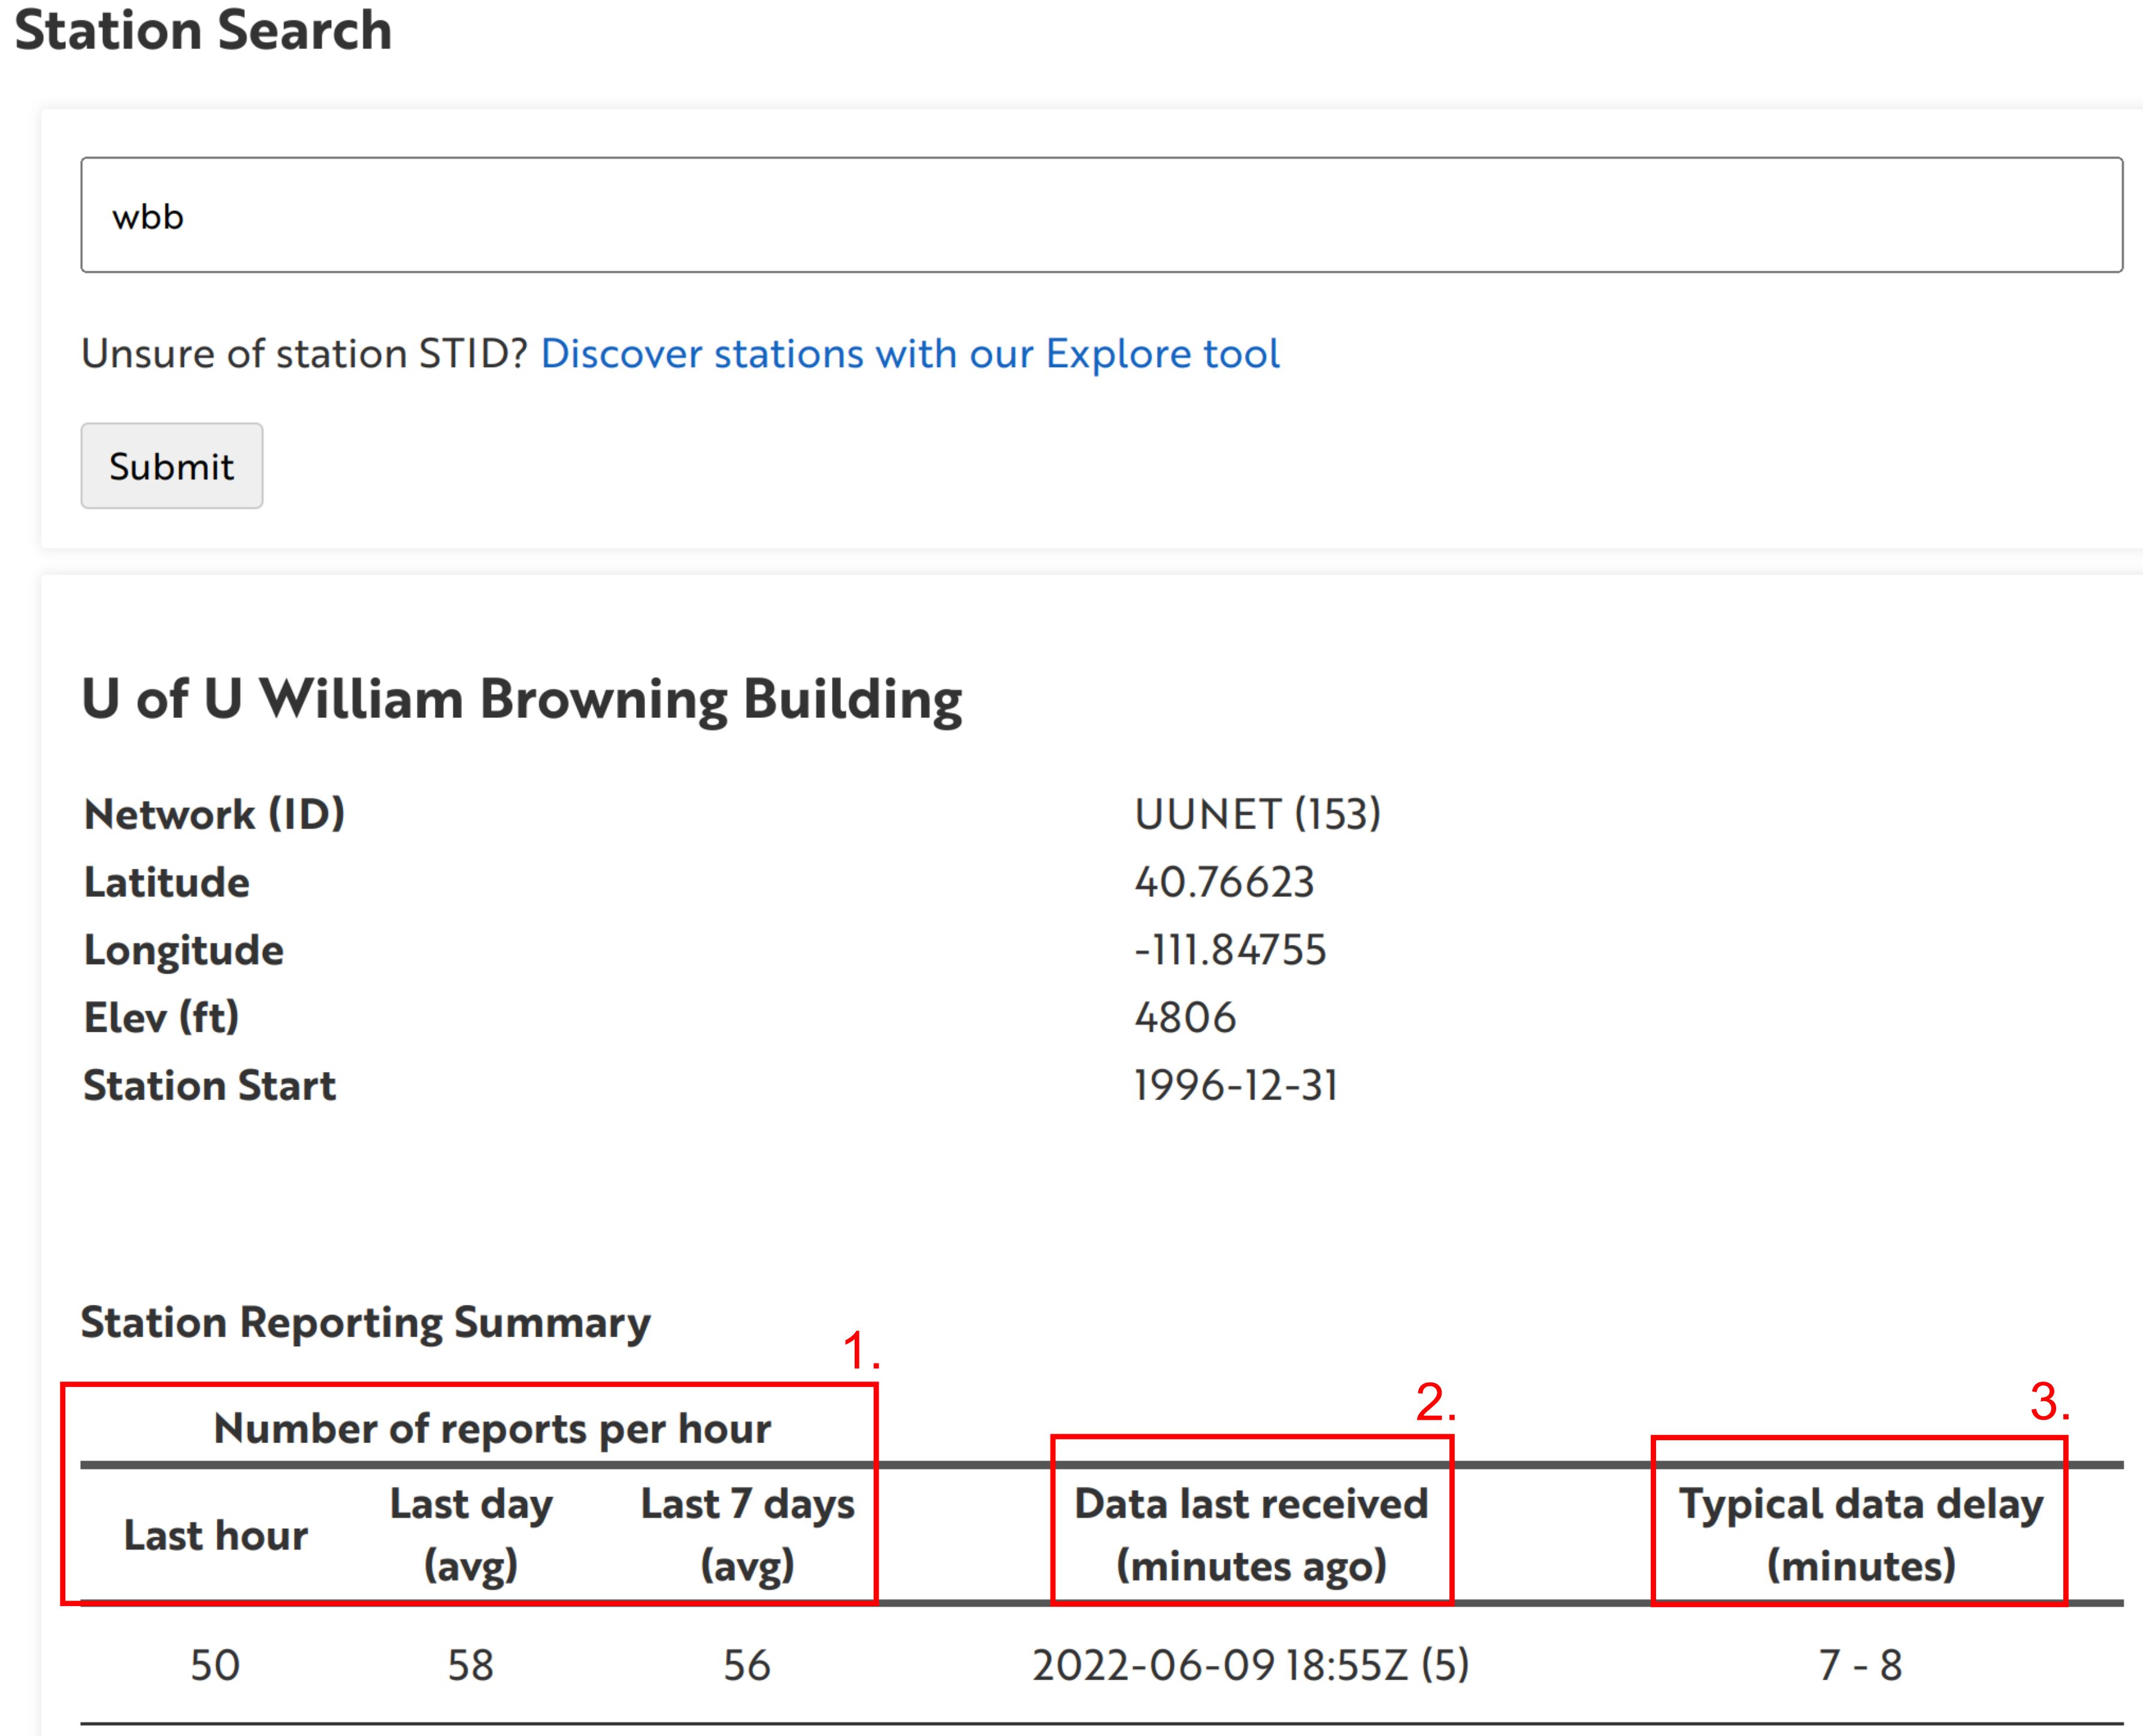
Task: Click the Last 7 days (avg) column header
Action: click(x=747, y=1535)
